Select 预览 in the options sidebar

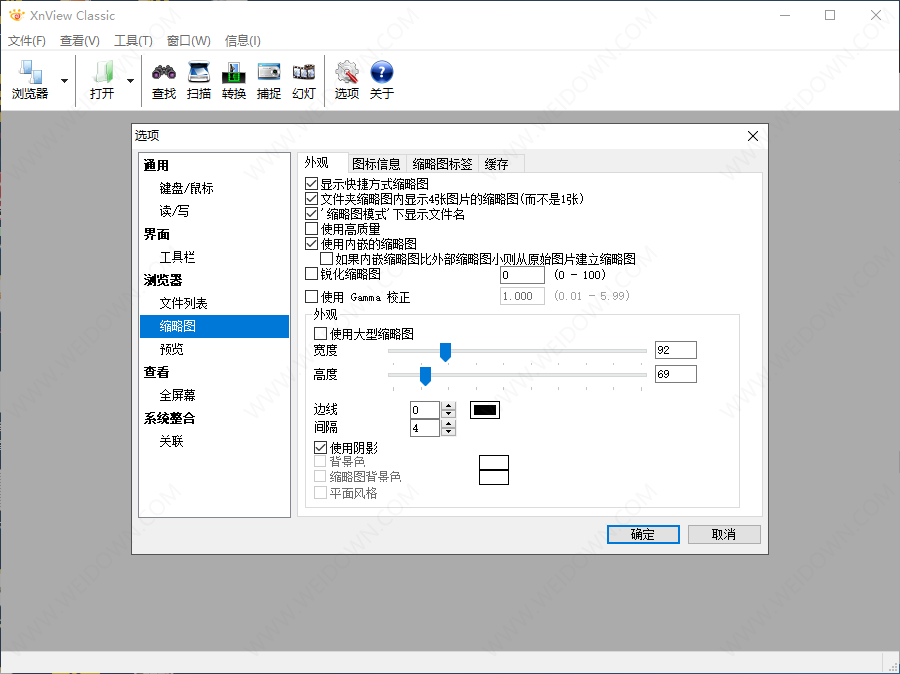[x=172, y=348]
